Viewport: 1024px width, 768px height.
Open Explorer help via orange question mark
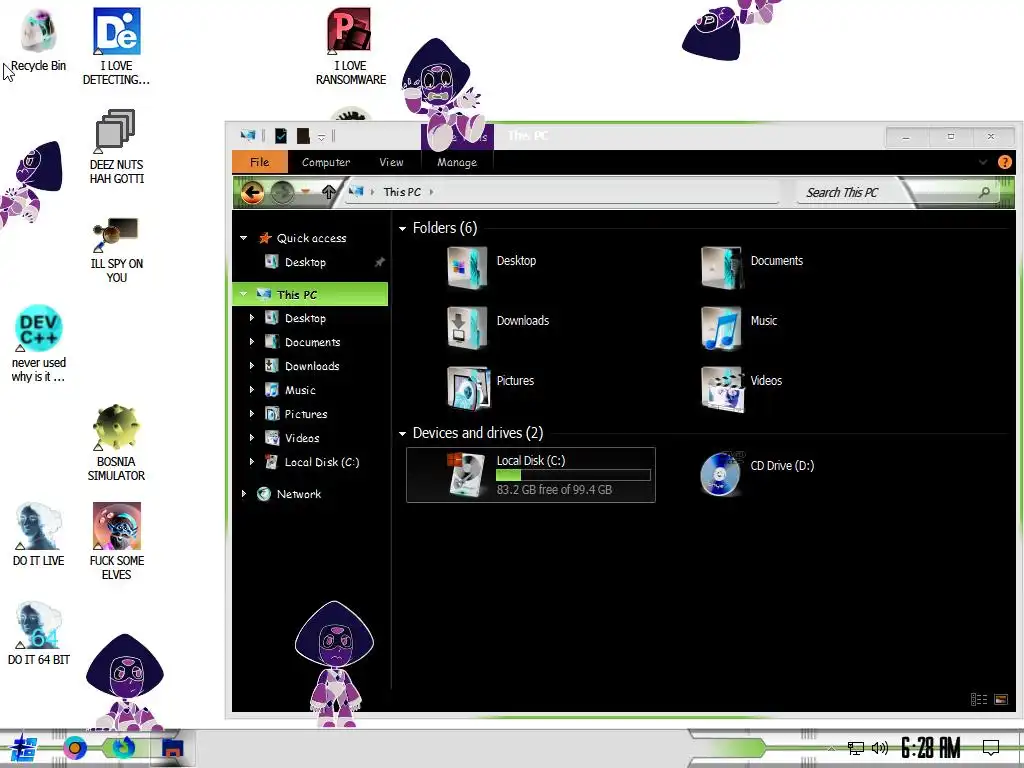point(1004,162)
